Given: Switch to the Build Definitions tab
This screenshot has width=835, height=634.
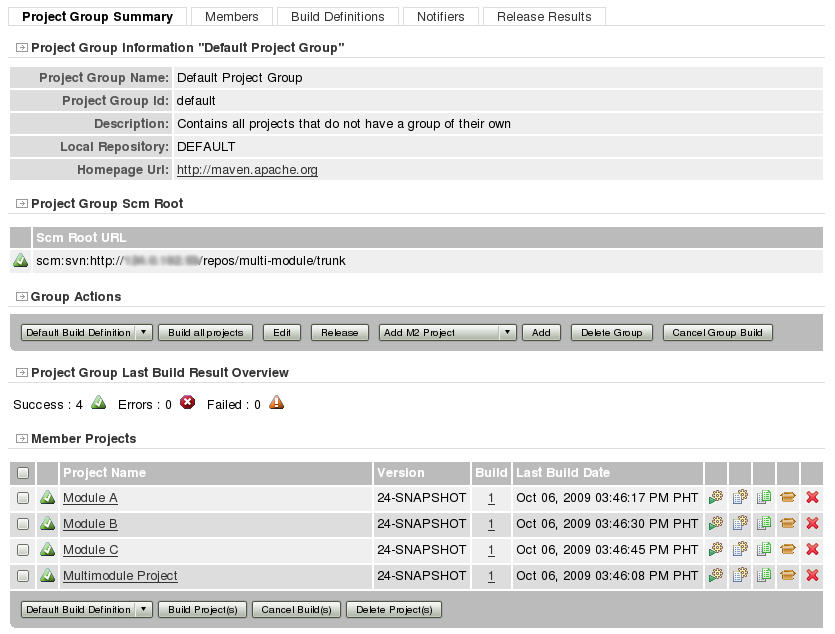Looking at the screenshot, I should pyautogui.click(x=337, y=16).
